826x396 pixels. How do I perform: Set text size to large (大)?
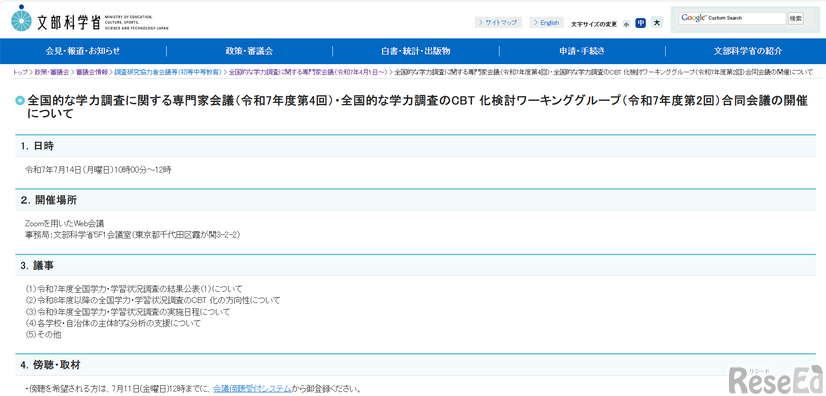(656, 23)
